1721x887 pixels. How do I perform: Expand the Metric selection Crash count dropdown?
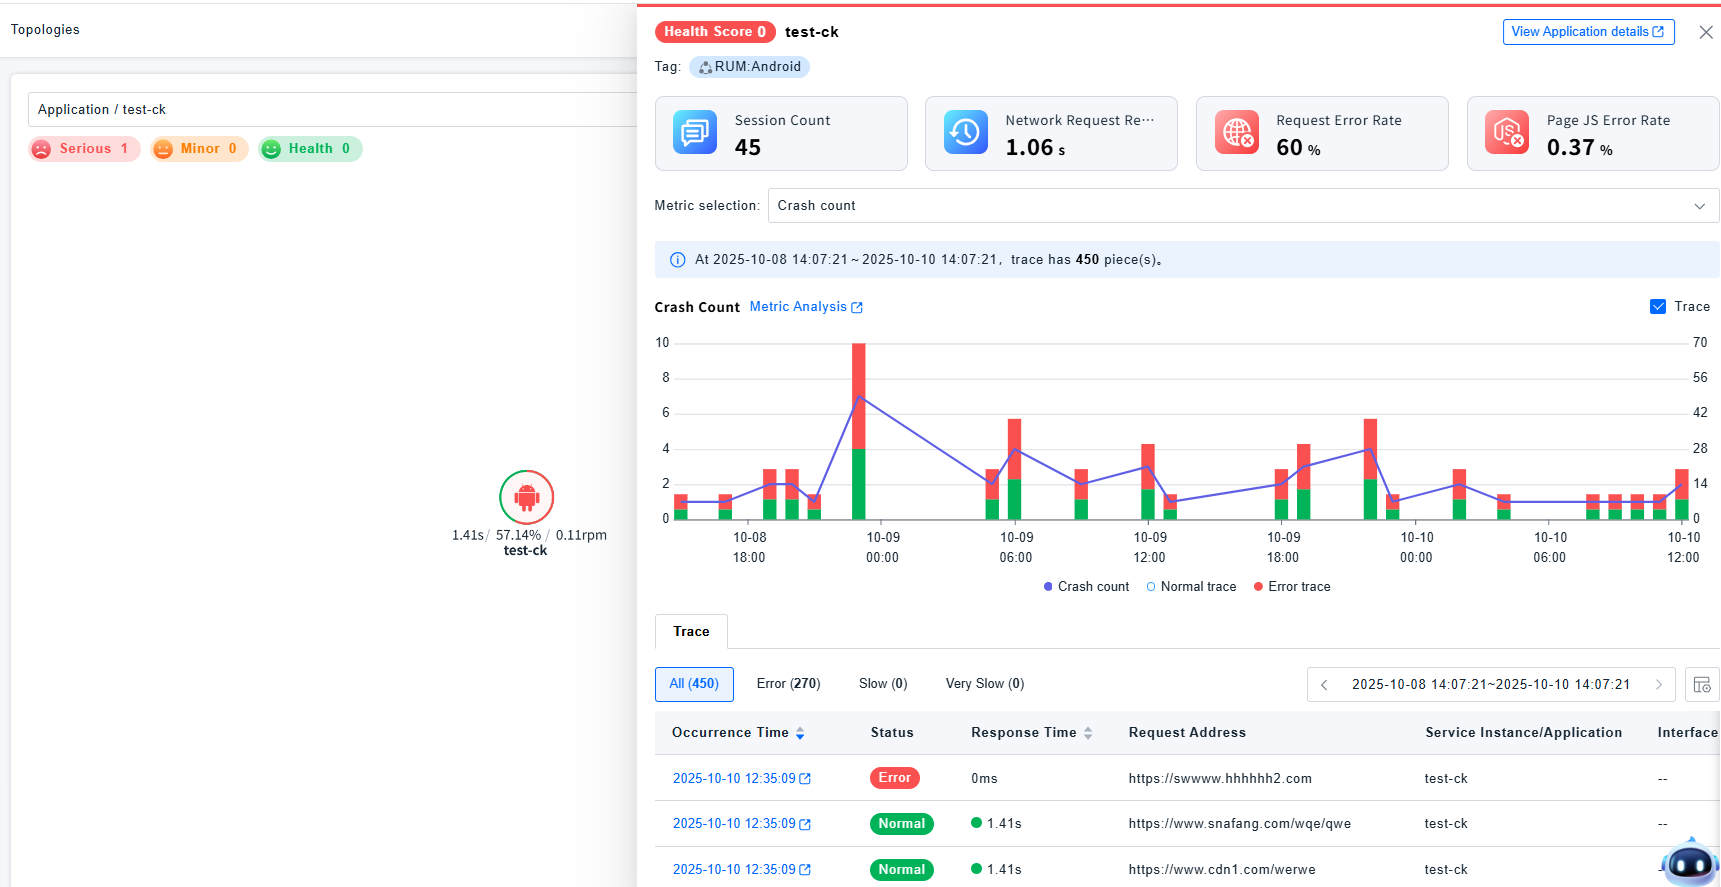coord(1242,206)
